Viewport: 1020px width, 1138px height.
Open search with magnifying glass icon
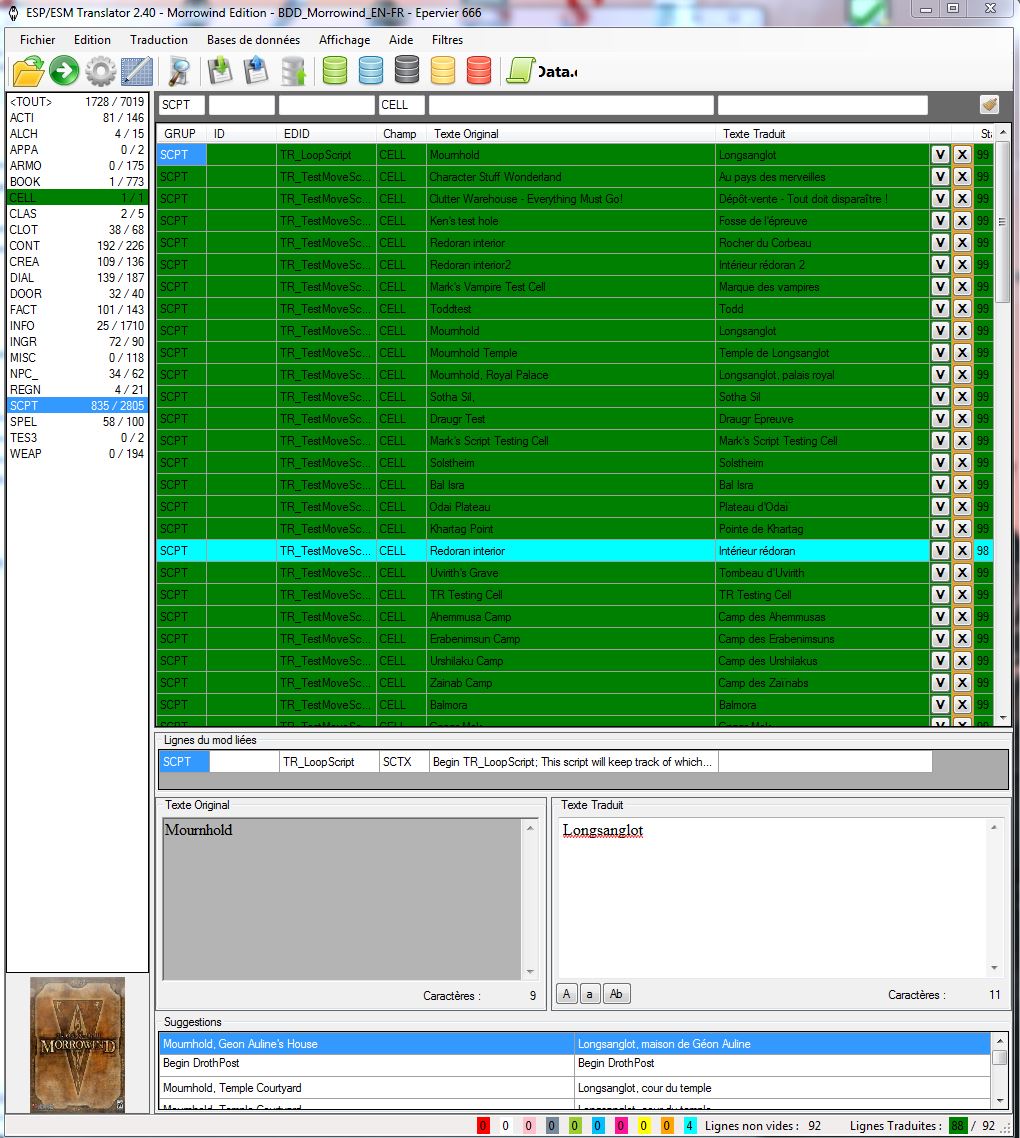click(x=179, y=71)
